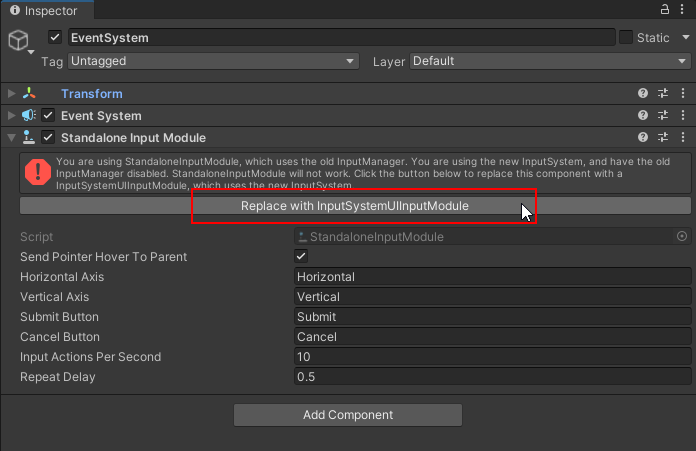The width and height of the screenshot is (696, 451).
Task: Open the GameObject icon picker cube
Action: point(19,40)
